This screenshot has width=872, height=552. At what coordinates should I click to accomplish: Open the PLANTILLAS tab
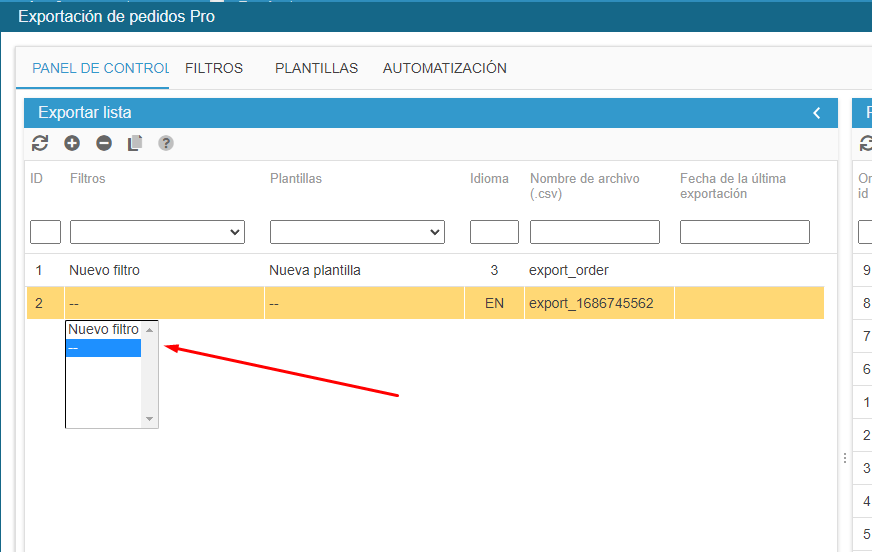316,68
